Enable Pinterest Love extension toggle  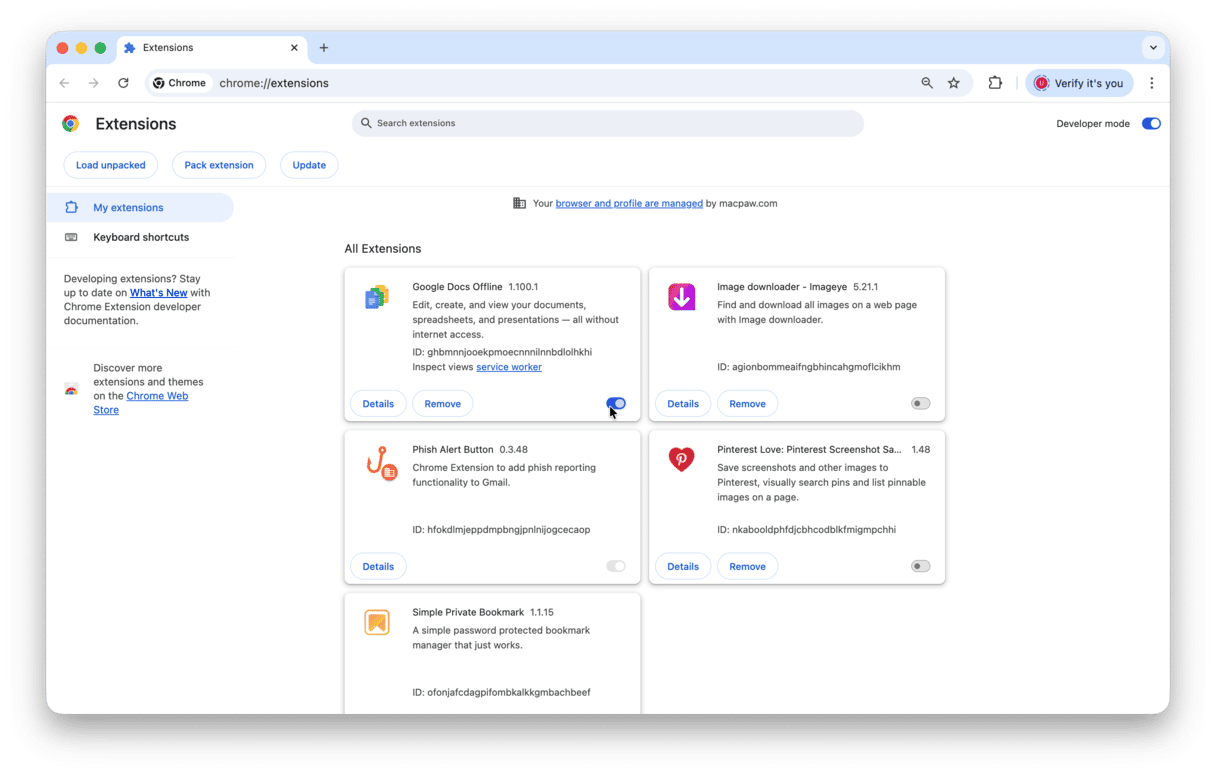click(920, 566)
